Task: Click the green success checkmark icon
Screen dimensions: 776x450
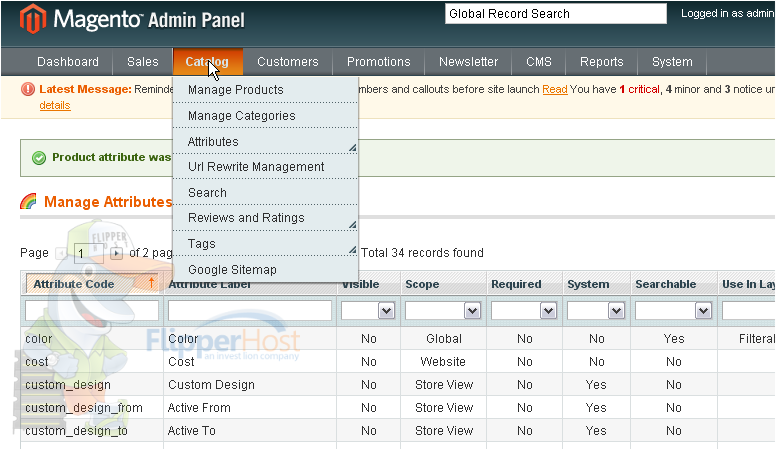Action: coord(39,158)
